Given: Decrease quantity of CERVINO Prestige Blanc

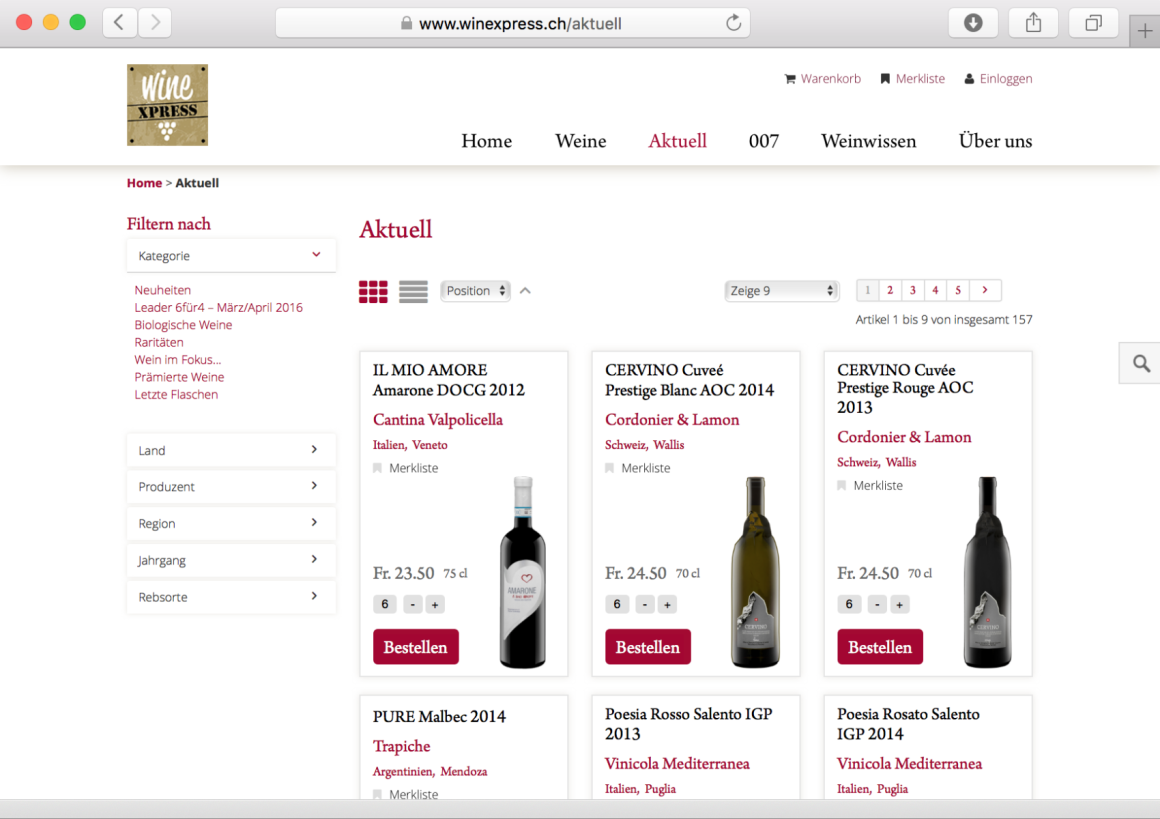Looking at the screenshot, I should (x=645, y=604).
